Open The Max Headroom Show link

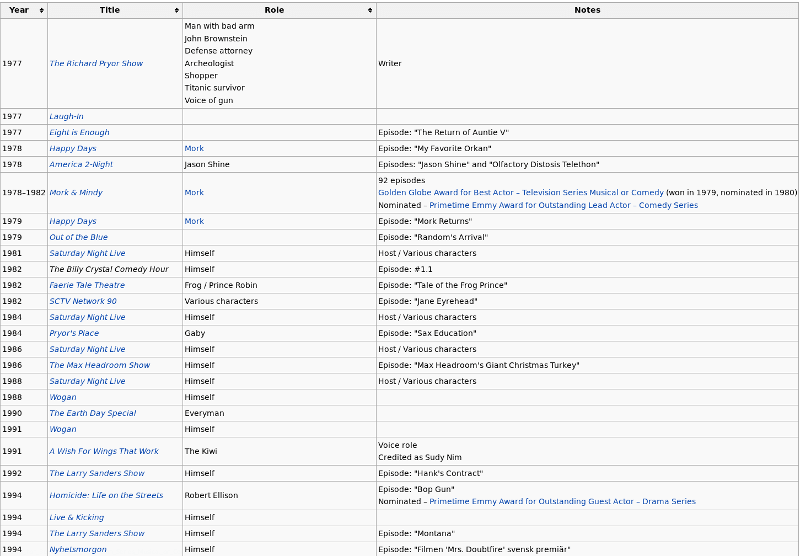[x=99, y=365]
